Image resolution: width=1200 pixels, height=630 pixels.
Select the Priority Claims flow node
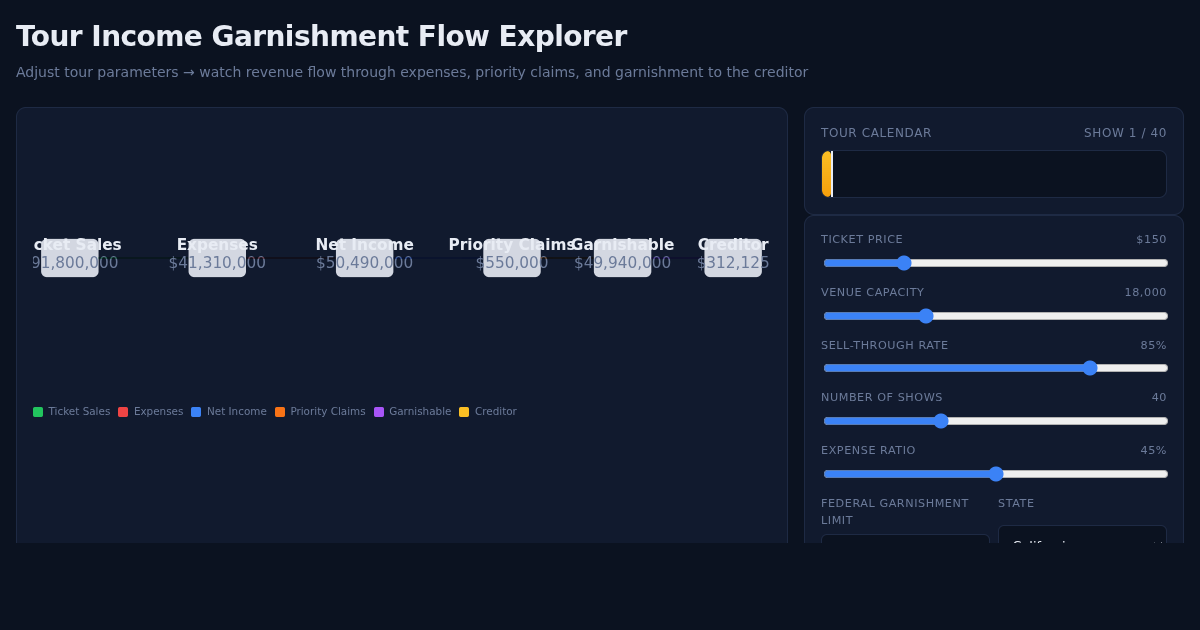512,258
